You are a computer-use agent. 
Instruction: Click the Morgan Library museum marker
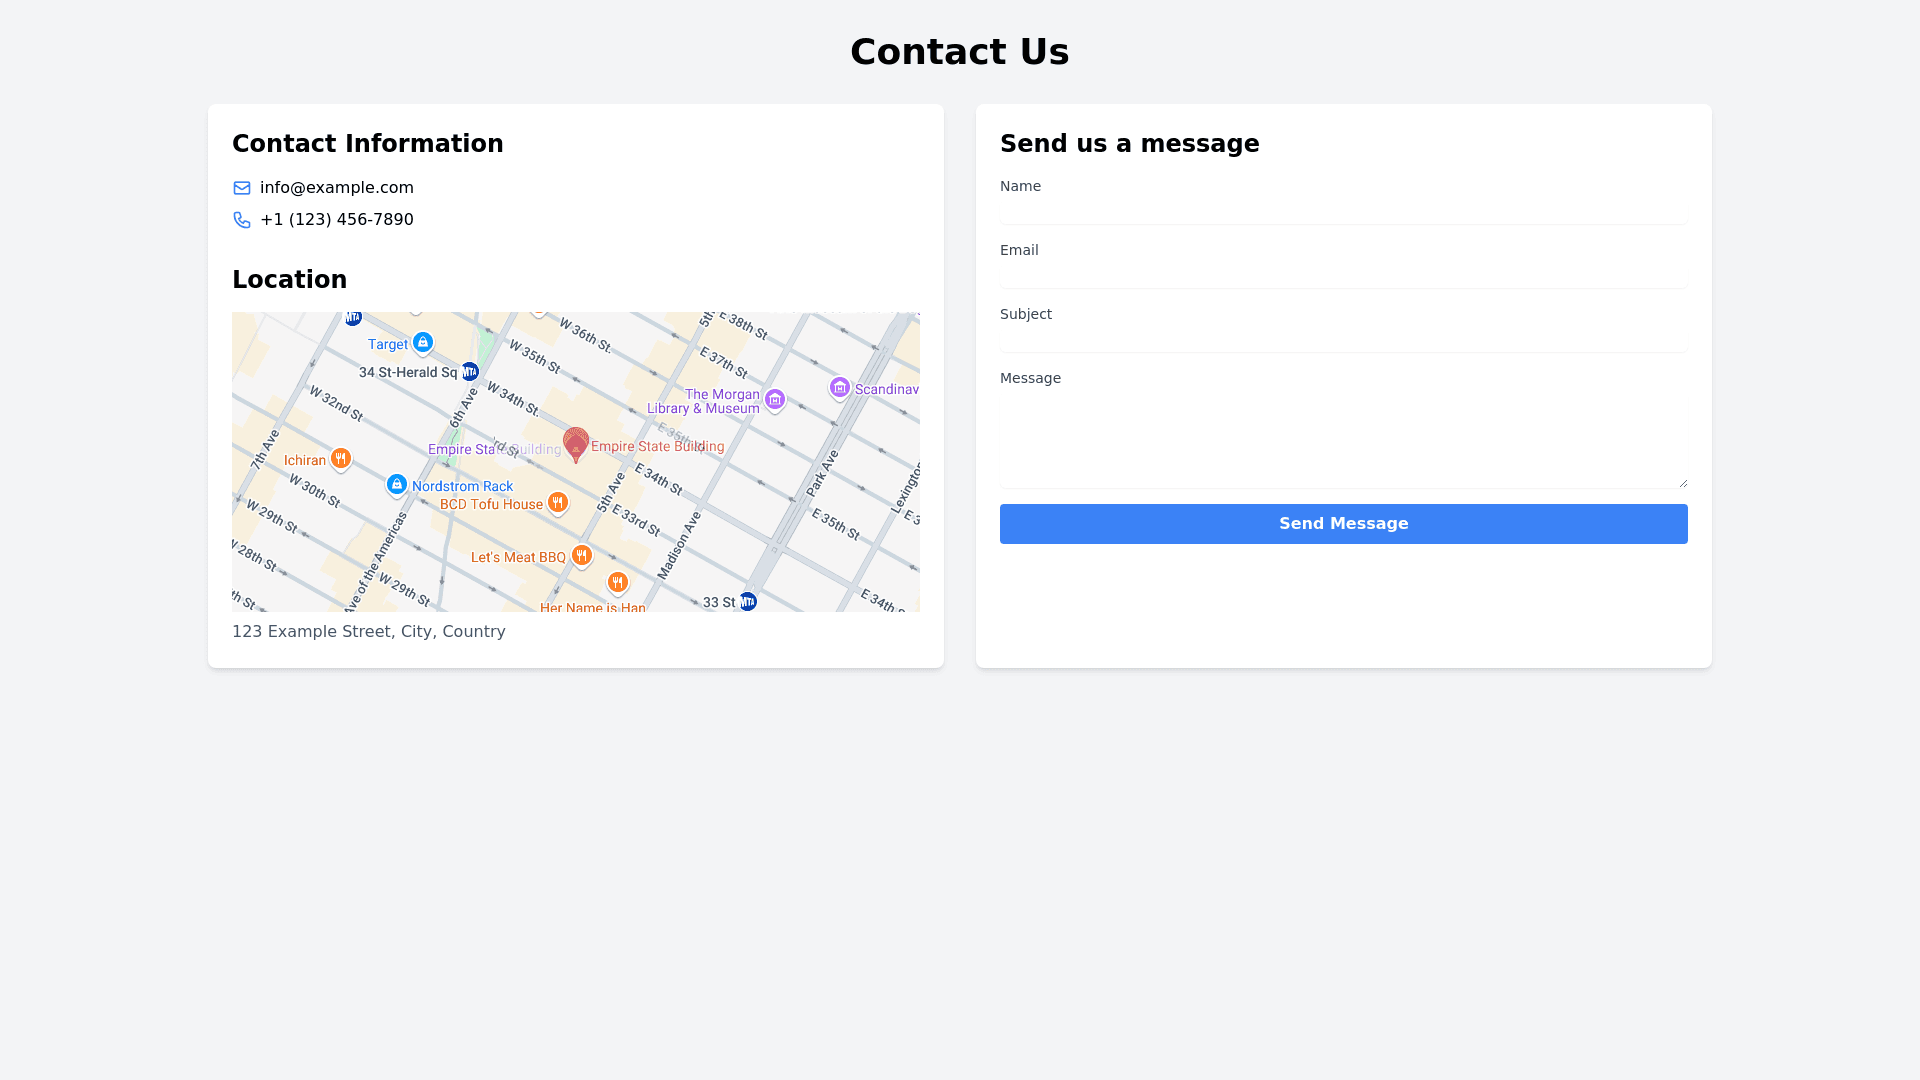pos(775,399)
